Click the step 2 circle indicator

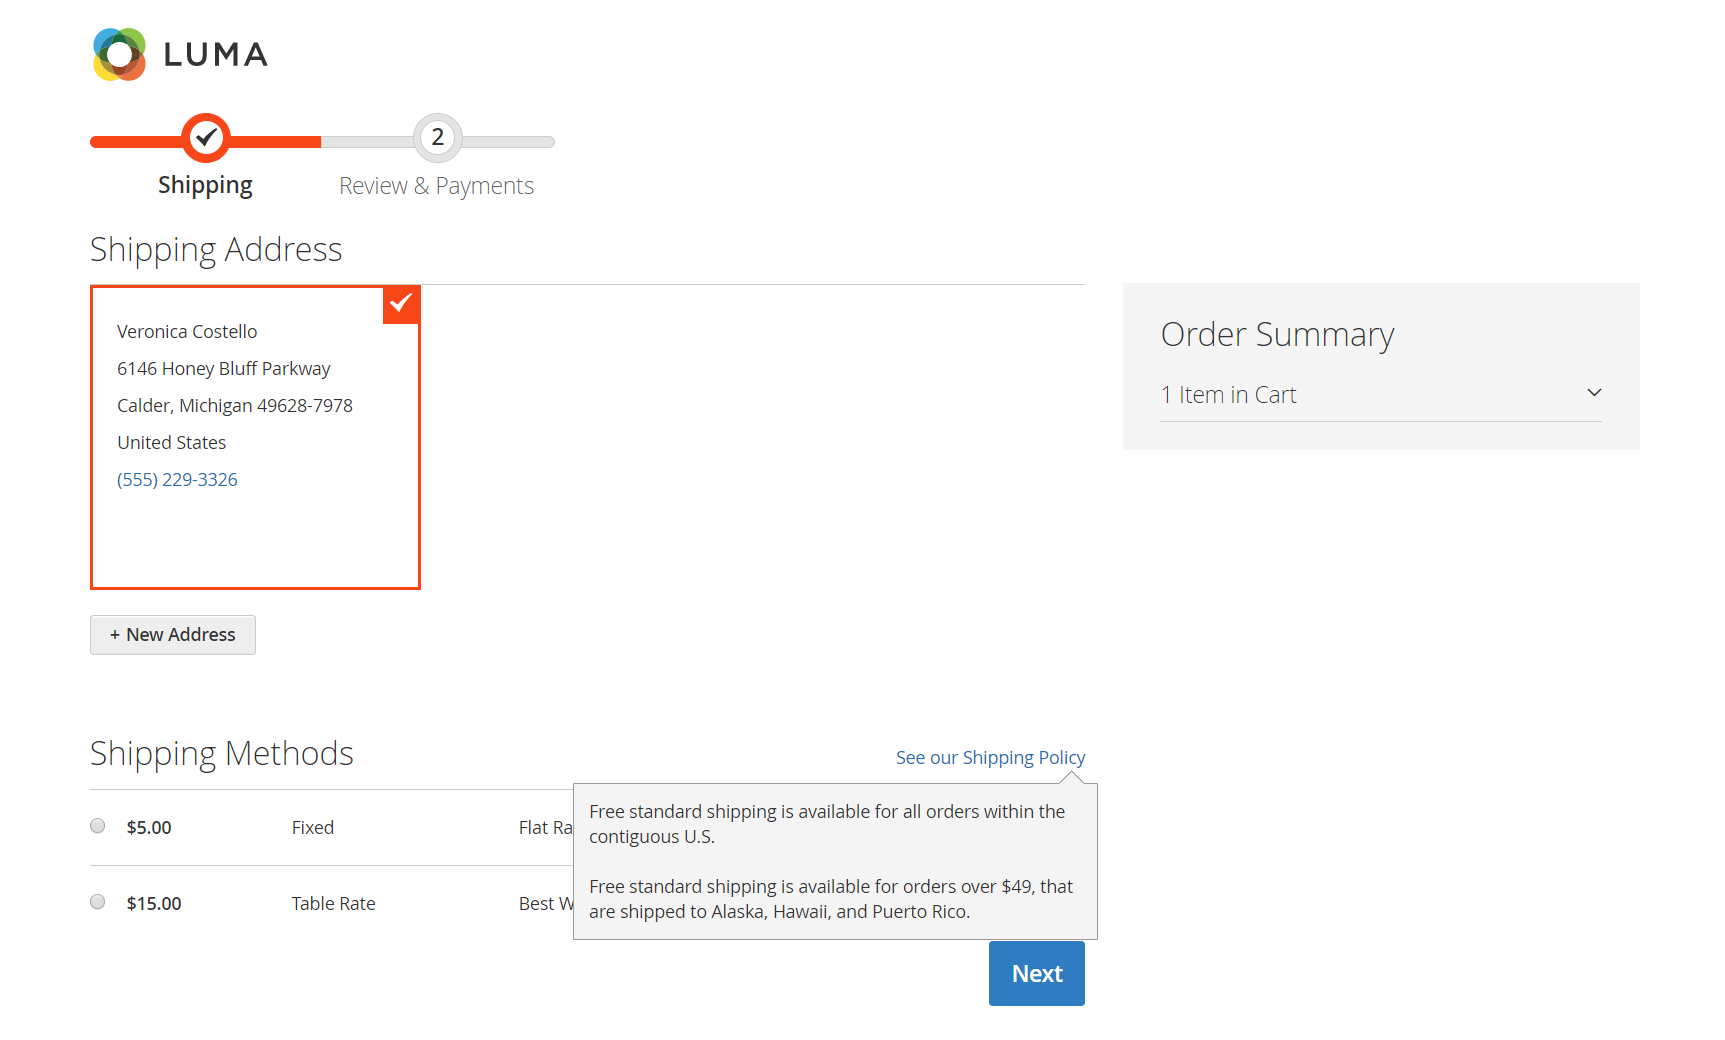(x=438, y=138)
